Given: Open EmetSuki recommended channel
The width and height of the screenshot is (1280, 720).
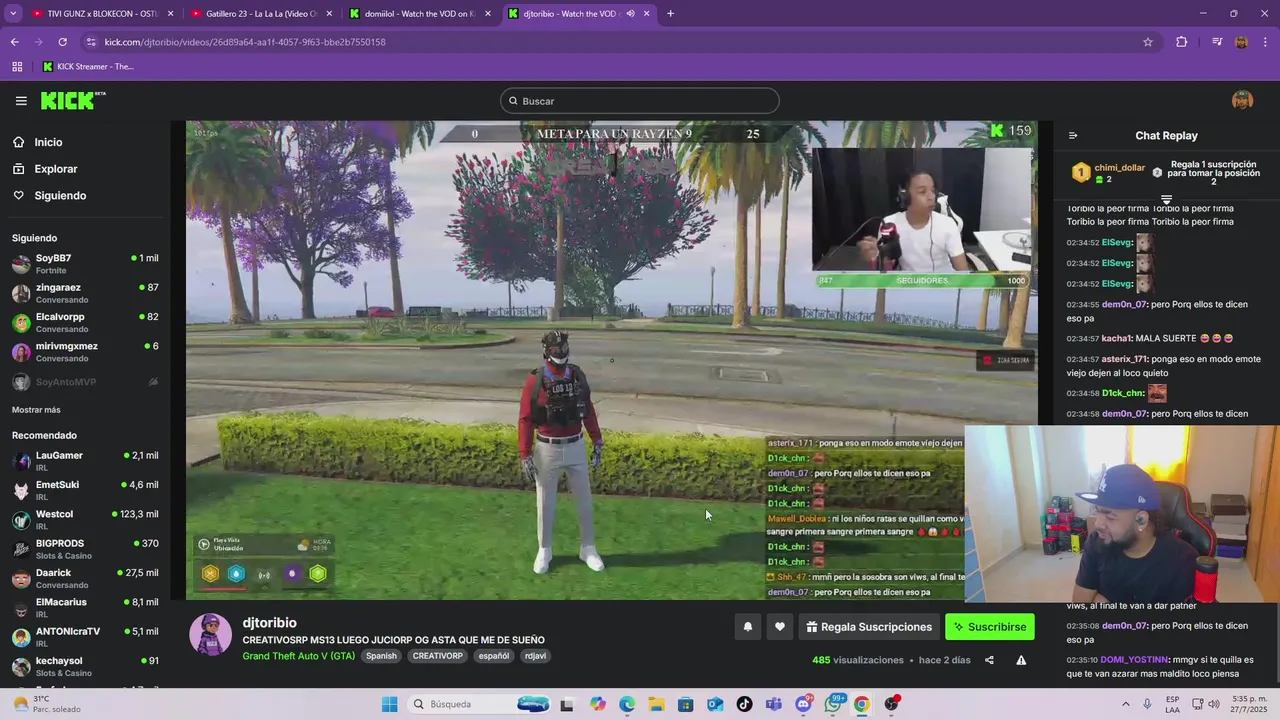Looking at the screenshot, I should point(85,490).
